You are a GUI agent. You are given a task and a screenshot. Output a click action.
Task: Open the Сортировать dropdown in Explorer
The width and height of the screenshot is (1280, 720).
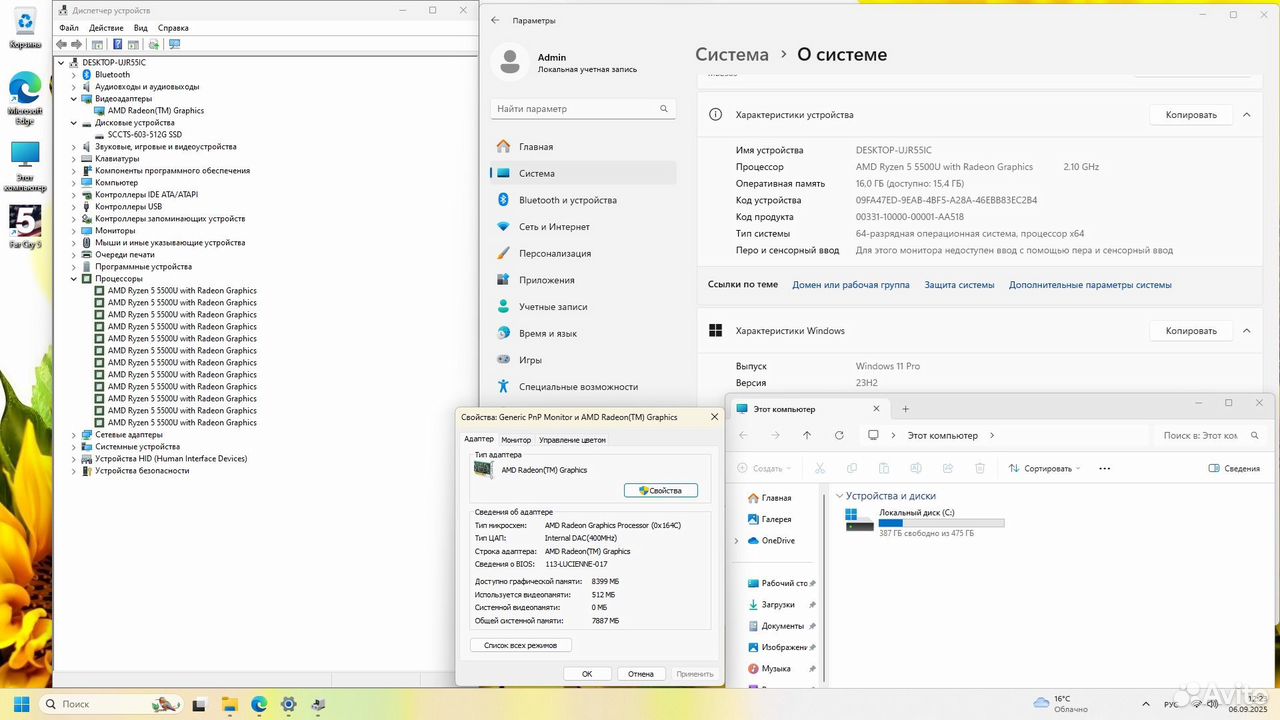click(x=1046, y=468)
